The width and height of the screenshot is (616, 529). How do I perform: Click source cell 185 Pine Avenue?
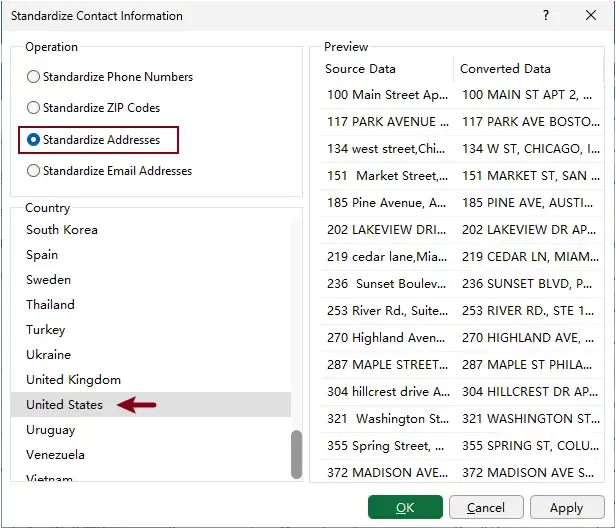387,203
